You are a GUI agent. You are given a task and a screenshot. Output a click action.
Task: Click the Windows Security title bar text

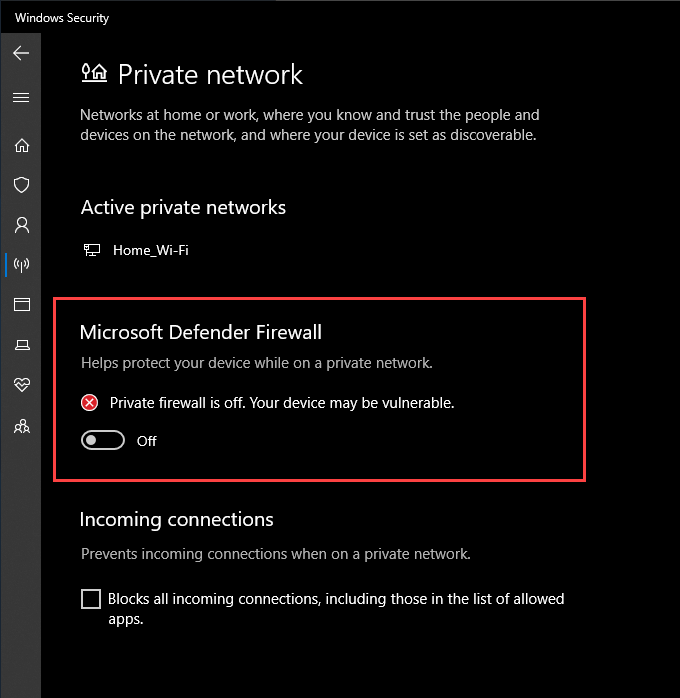(62, 17)
